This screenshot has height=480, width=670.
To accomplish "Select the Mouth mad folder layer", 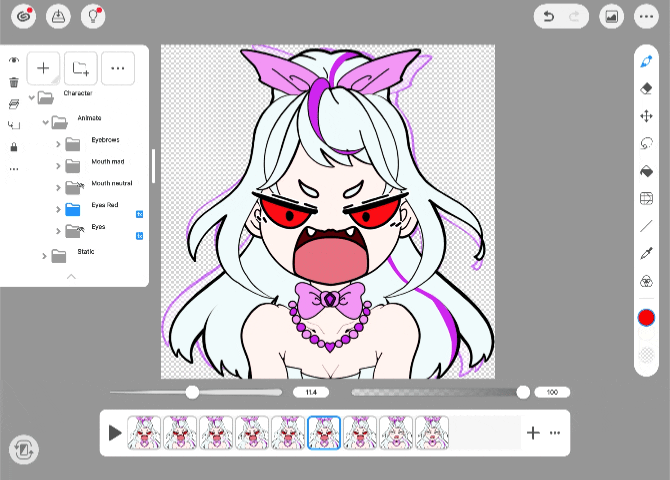I will coord(73,166).
